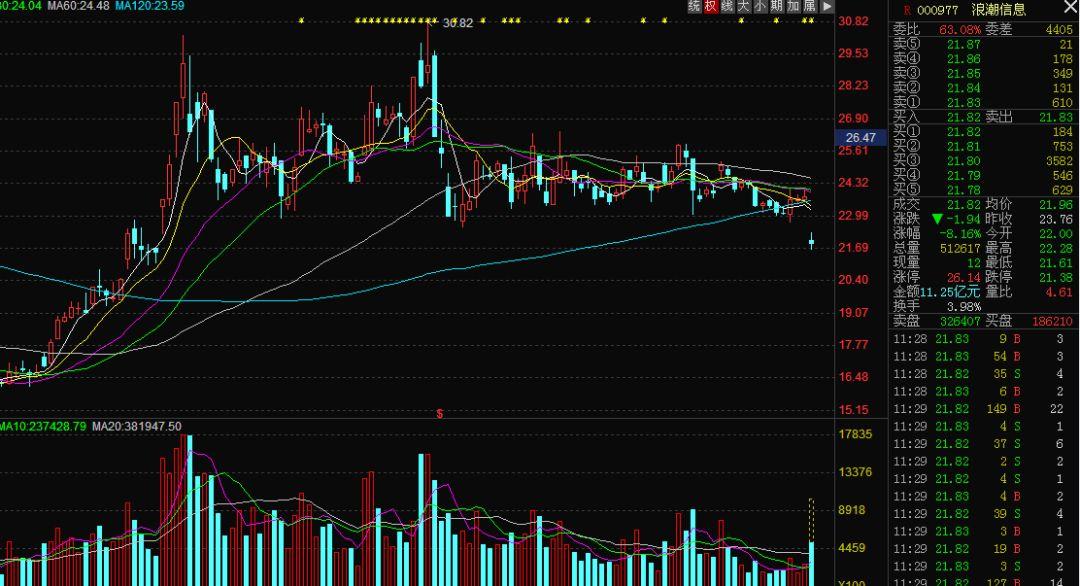Click the 买入 21.82 price
Image resolution: width=1080 pixels, height=586 pixels.
pos(964,117)
